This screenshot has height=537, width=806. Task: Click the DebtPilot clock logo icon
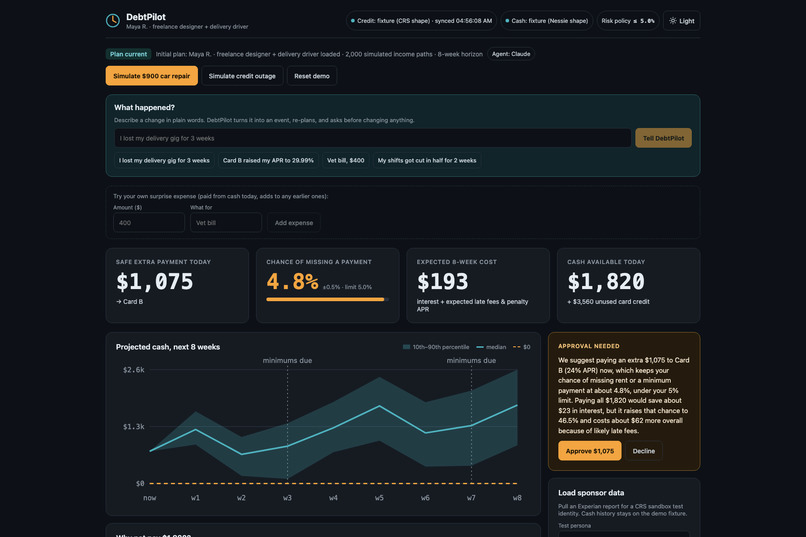[113, 21]
